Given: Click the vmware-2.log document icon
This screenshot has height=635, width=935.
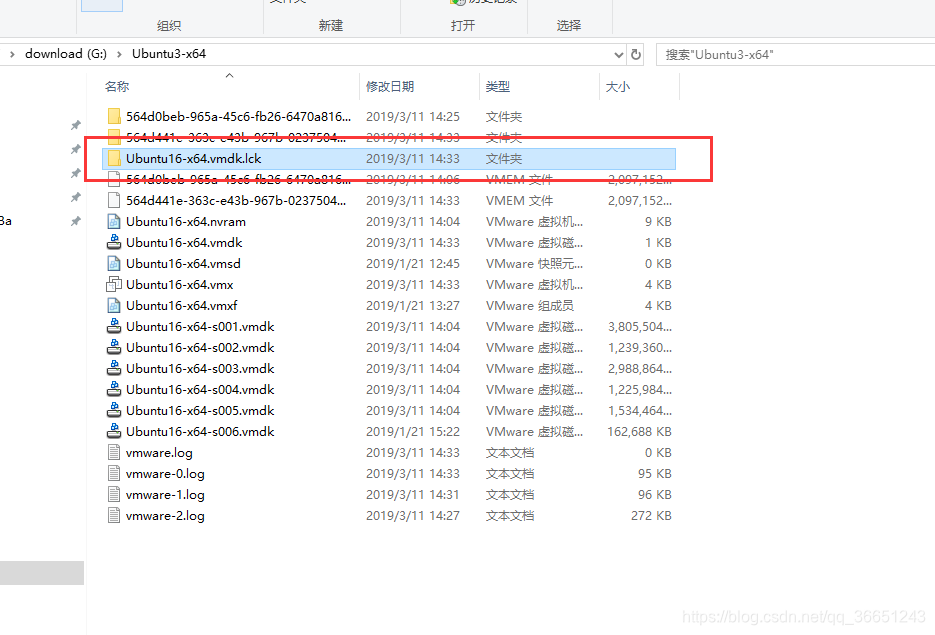Looking at the screenshot, I should [114, 515].
